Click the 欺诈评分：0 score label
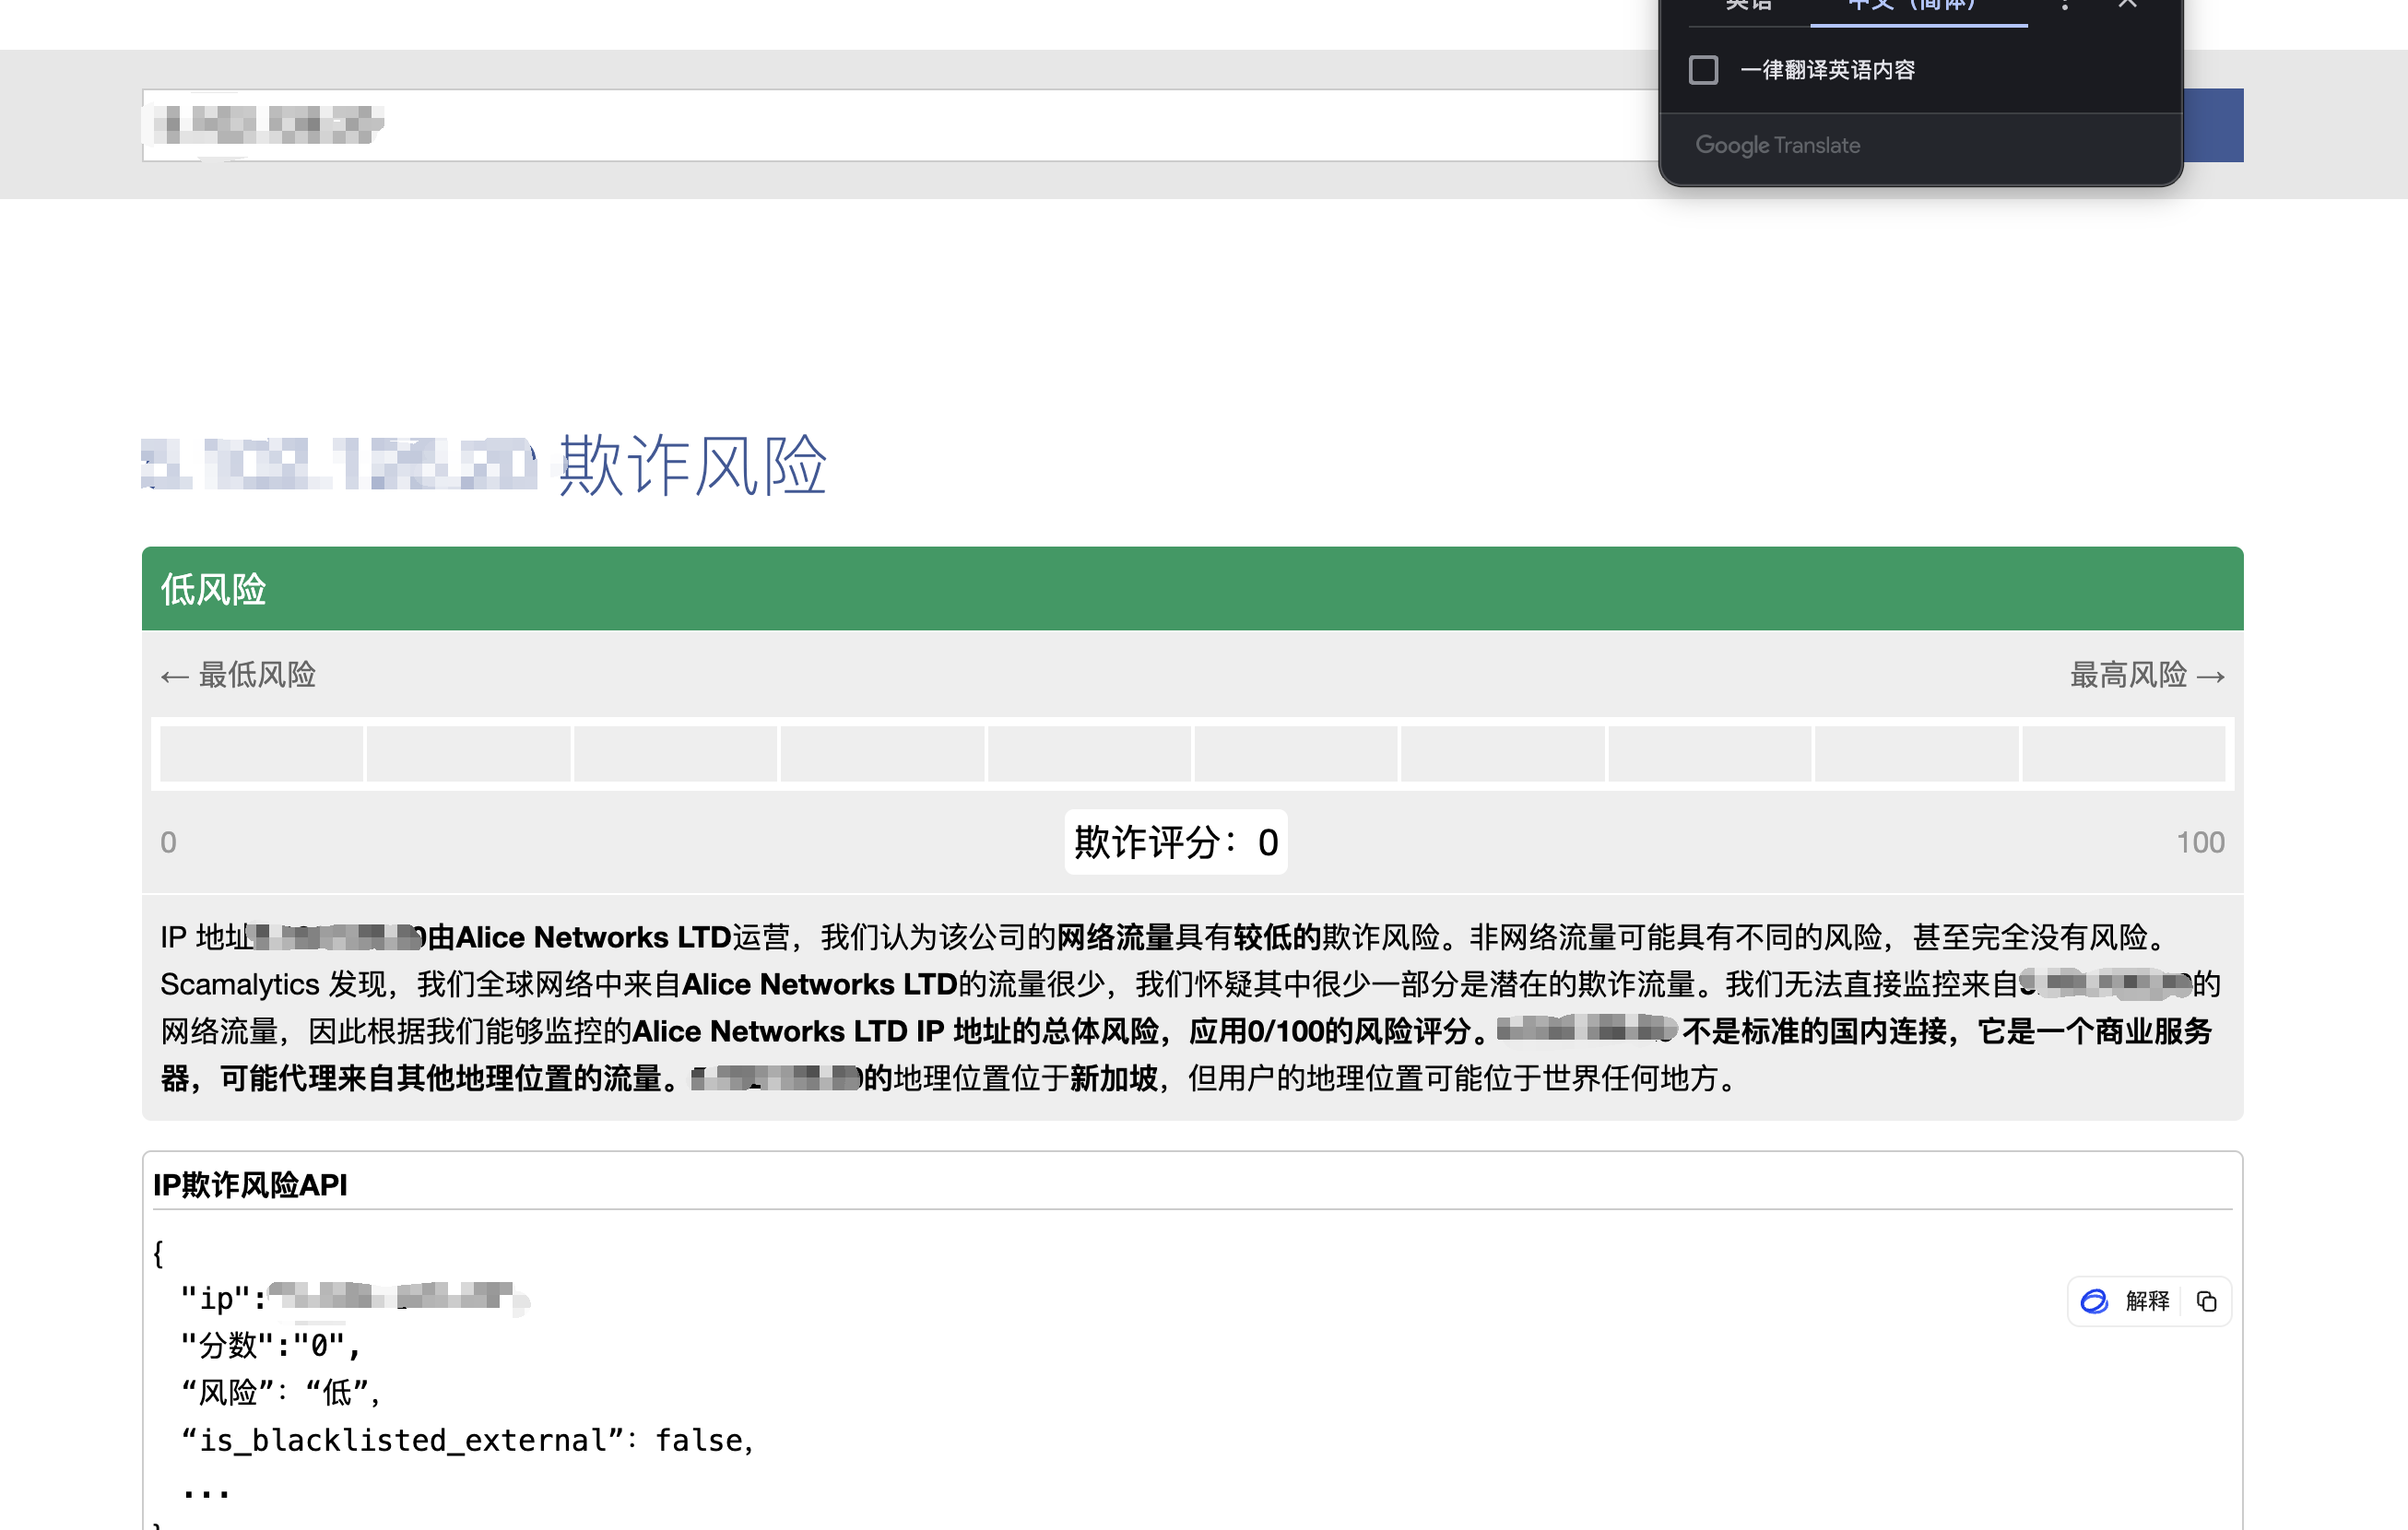2408x1530 pixels. point(1176,842)
